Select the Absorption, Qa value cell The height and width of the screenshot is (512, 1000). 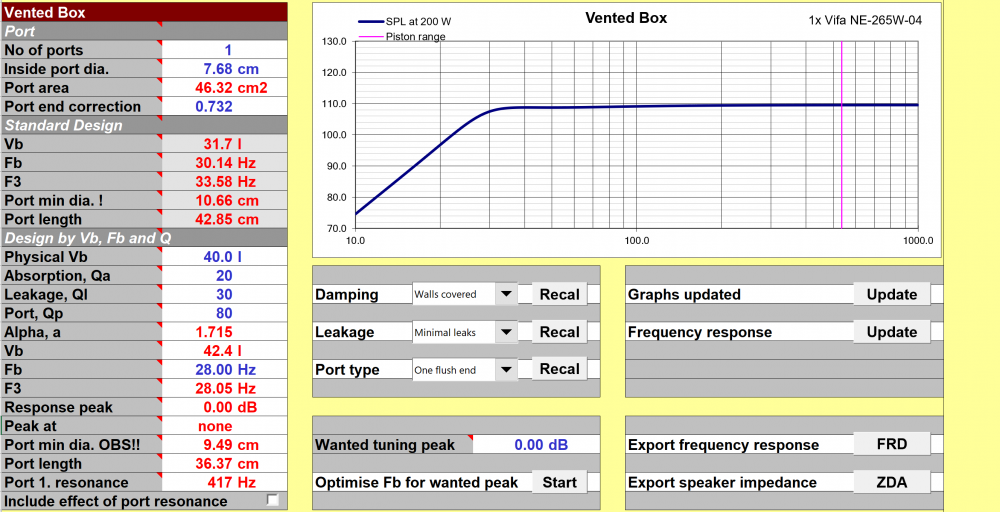tap(227, 276)
